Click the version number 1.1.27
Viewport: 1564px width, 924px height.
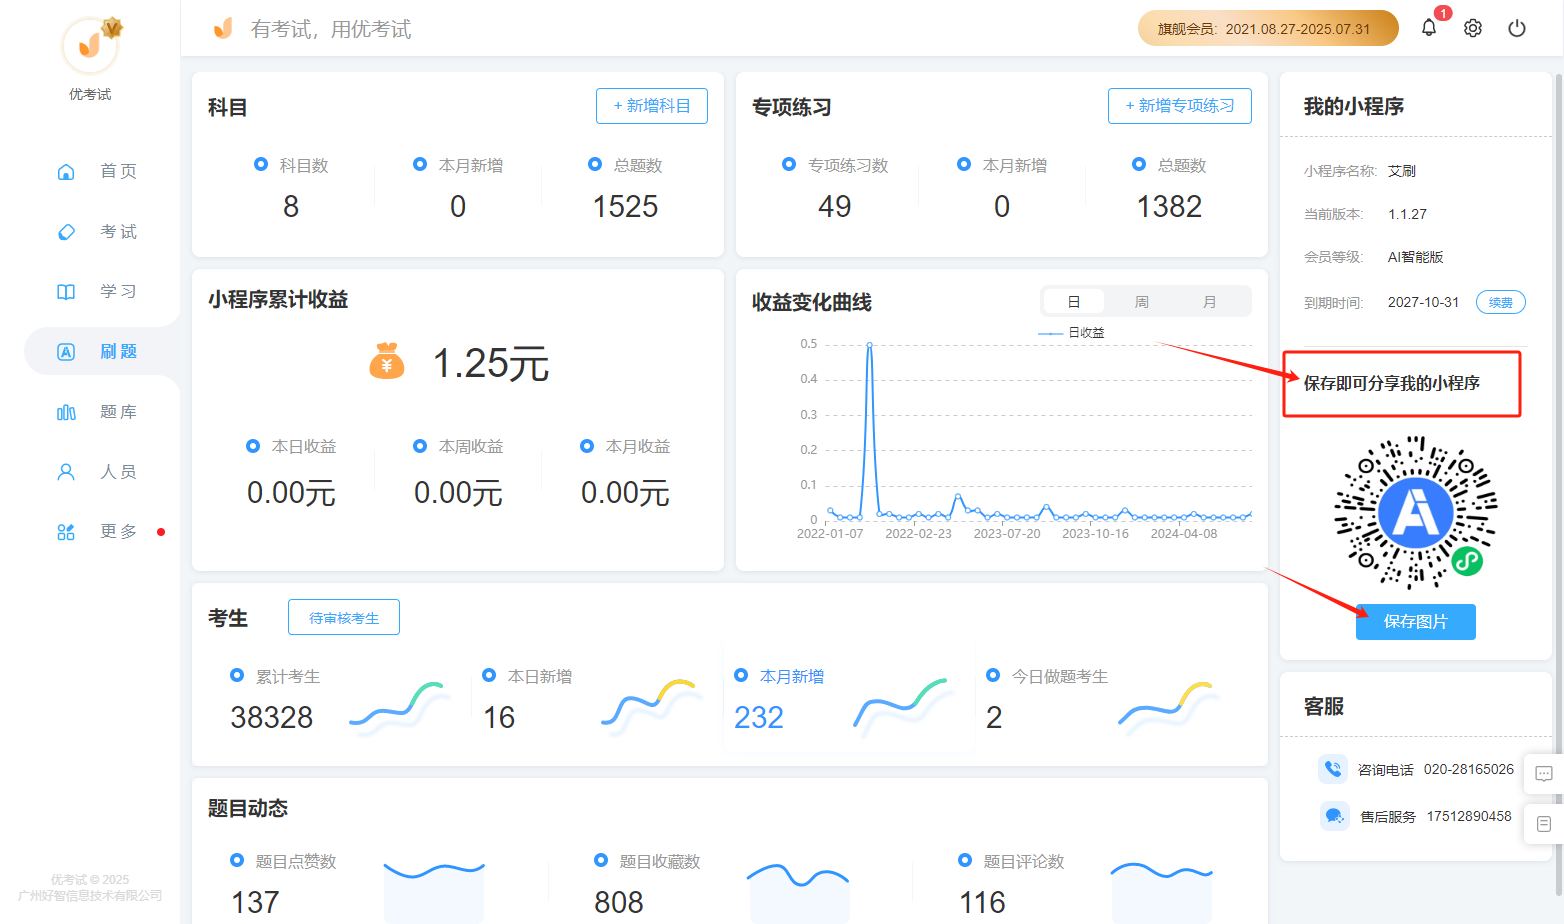coord(1407,214)
